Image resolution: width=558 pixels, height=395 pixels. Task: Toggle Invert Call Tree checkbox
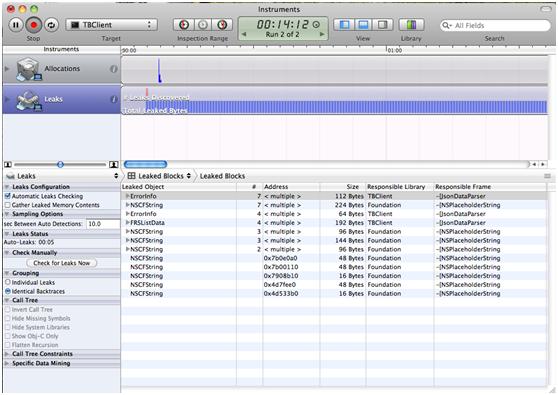(x=7, y=310)
